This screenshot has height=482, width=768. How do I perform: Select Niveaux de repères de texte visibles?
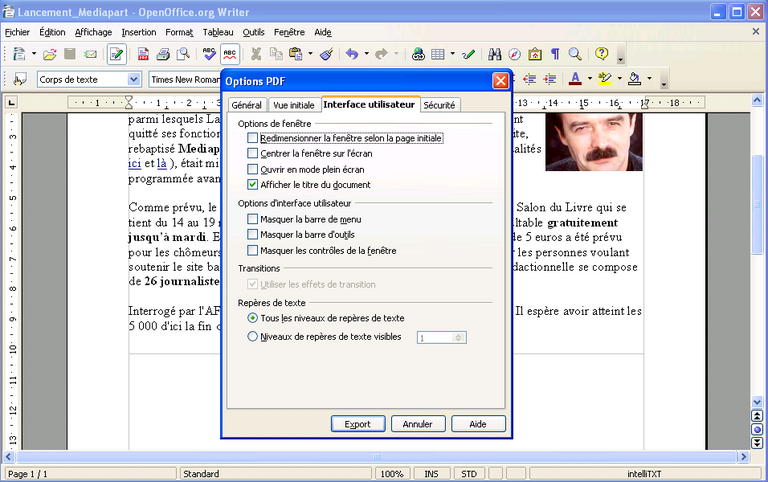[x=252, y=337]
